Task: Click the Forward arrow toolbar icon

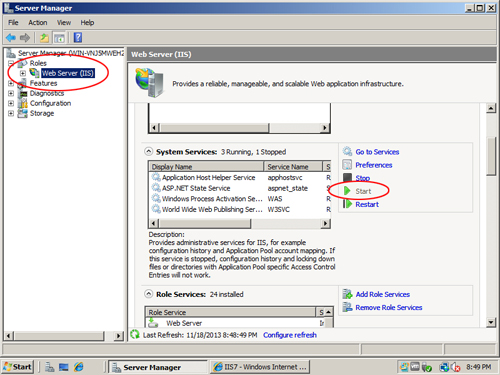Action: click(25, 38)
